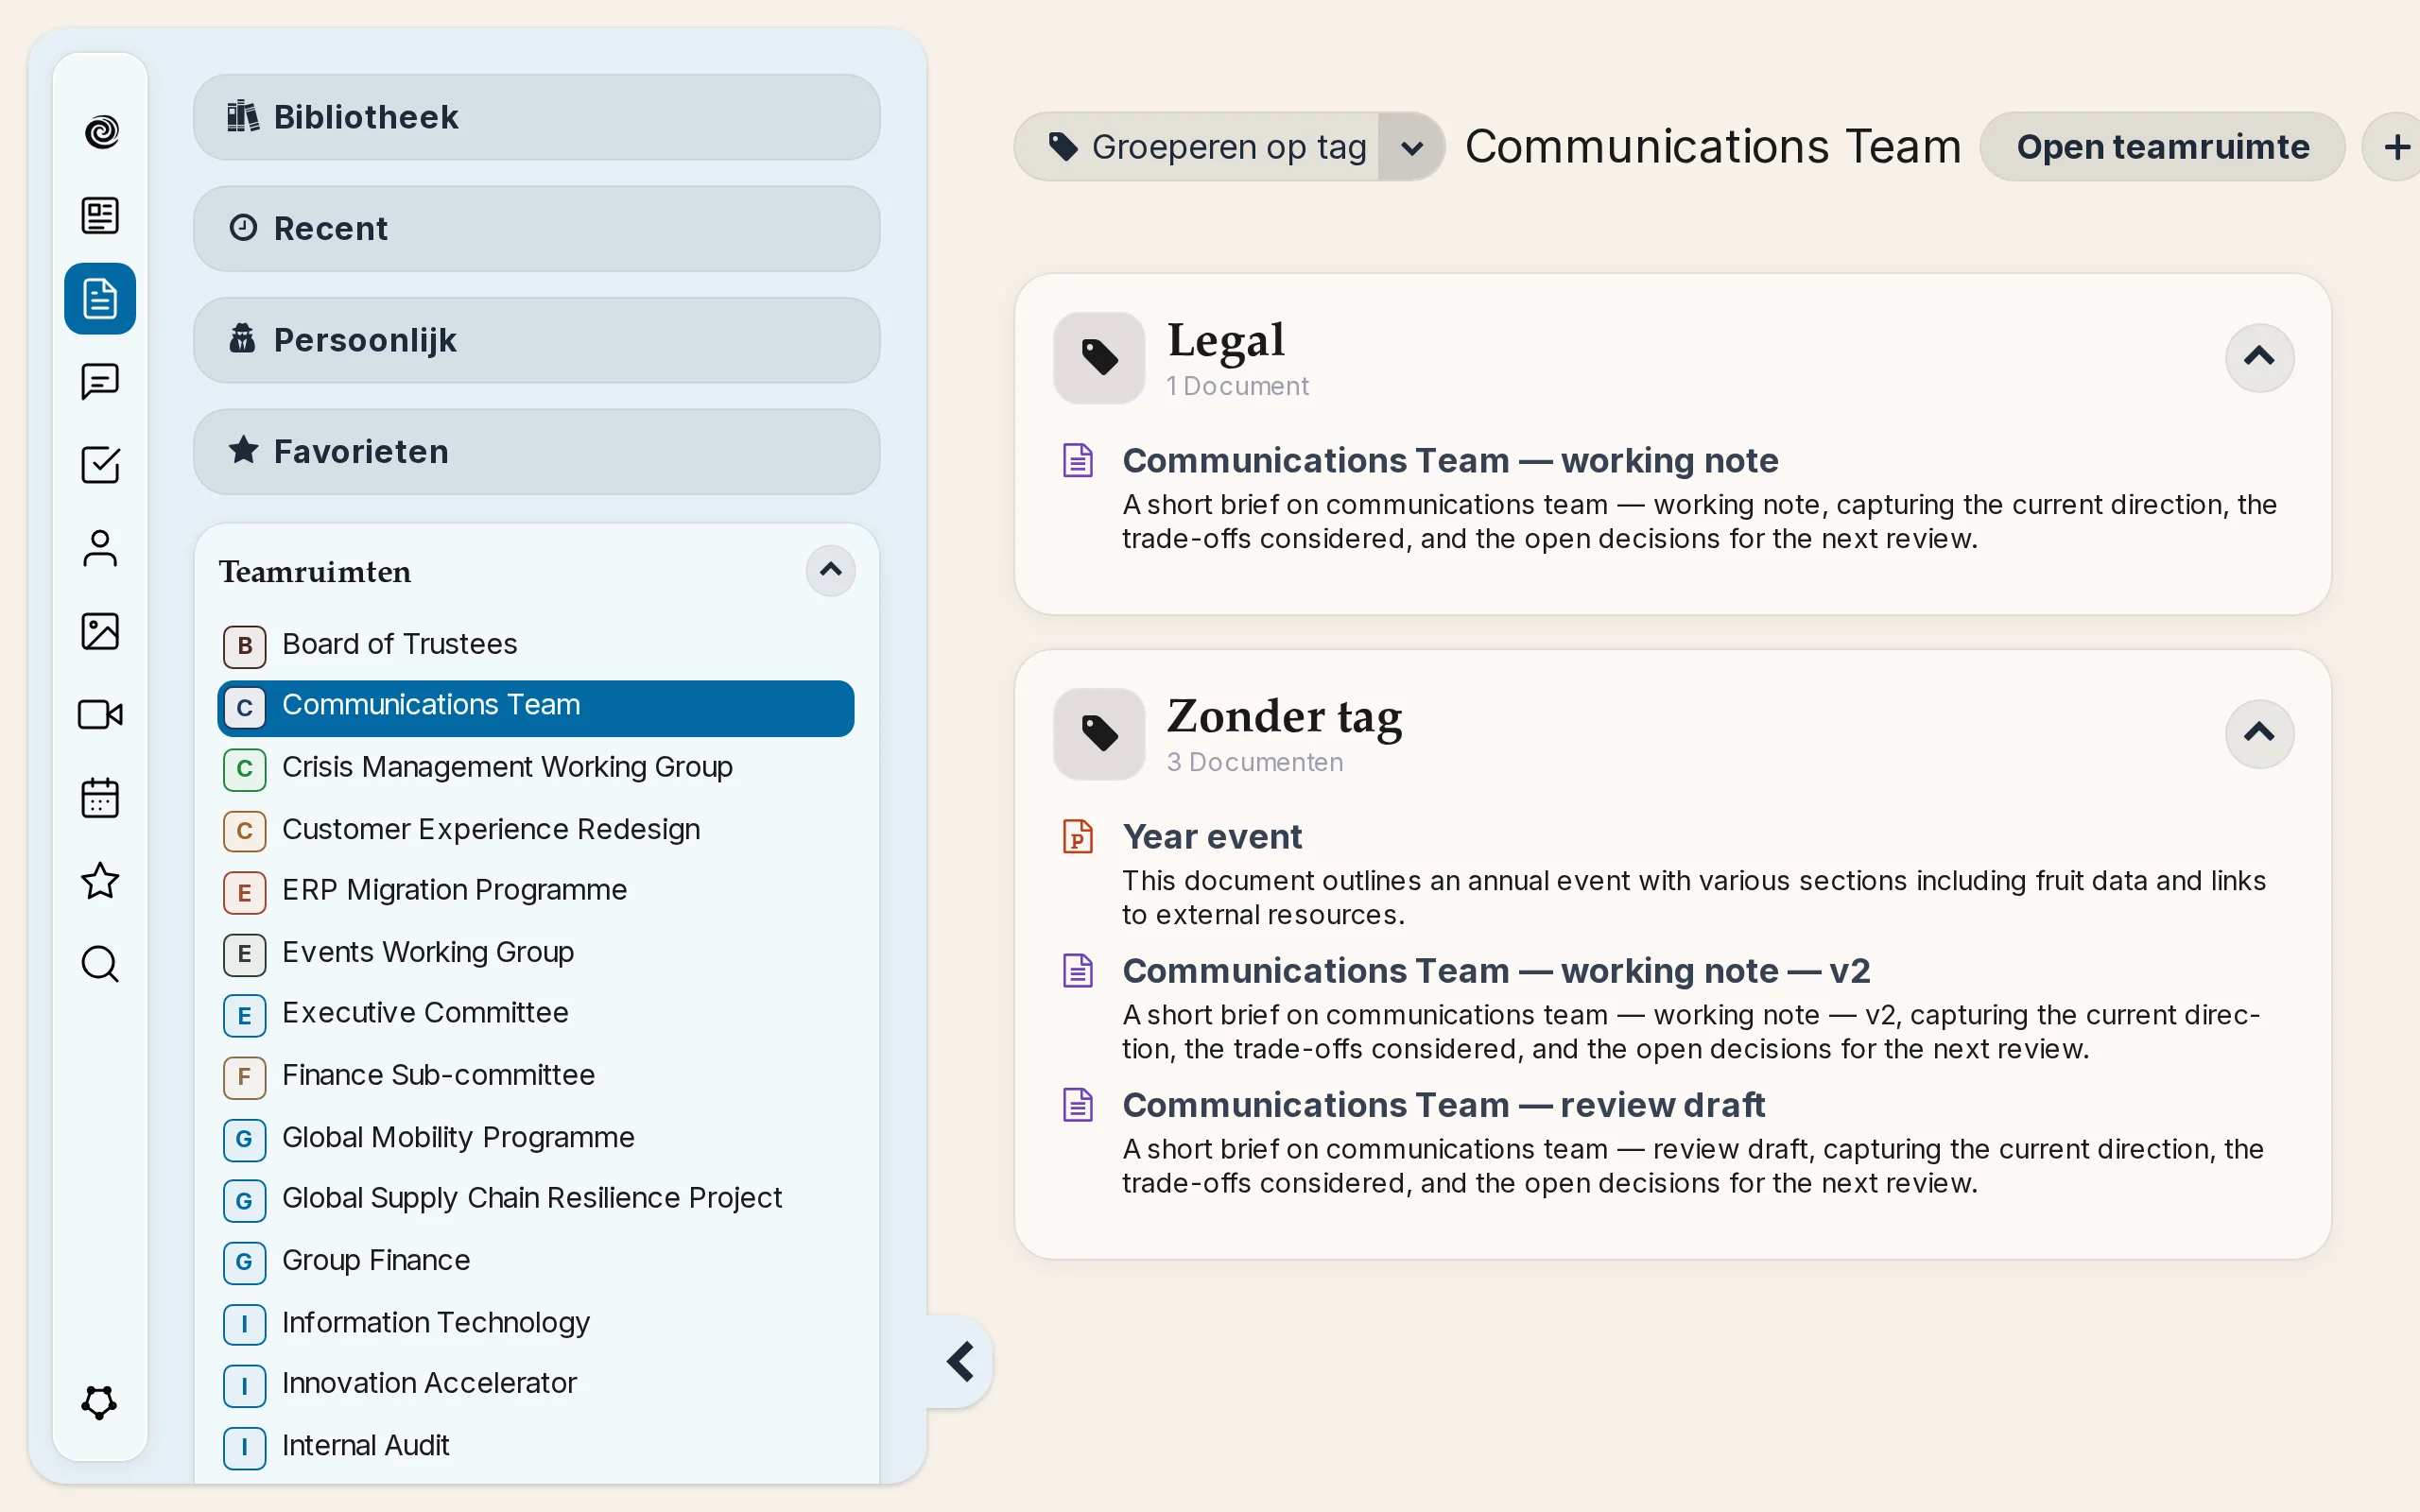Collapse the side panel with left chevron

tap(961, 1361)
